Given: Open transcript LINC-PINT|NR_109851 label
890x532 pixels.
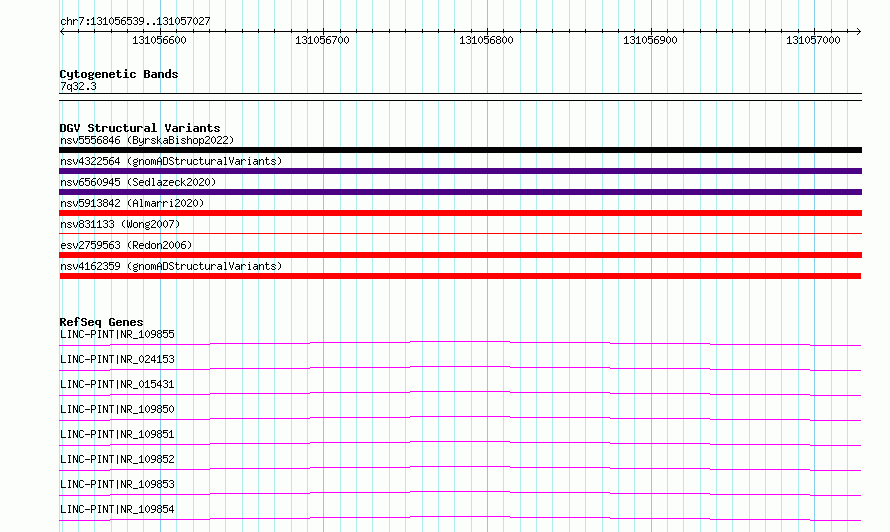Looking at the screenshot, I should coord(117,434).
